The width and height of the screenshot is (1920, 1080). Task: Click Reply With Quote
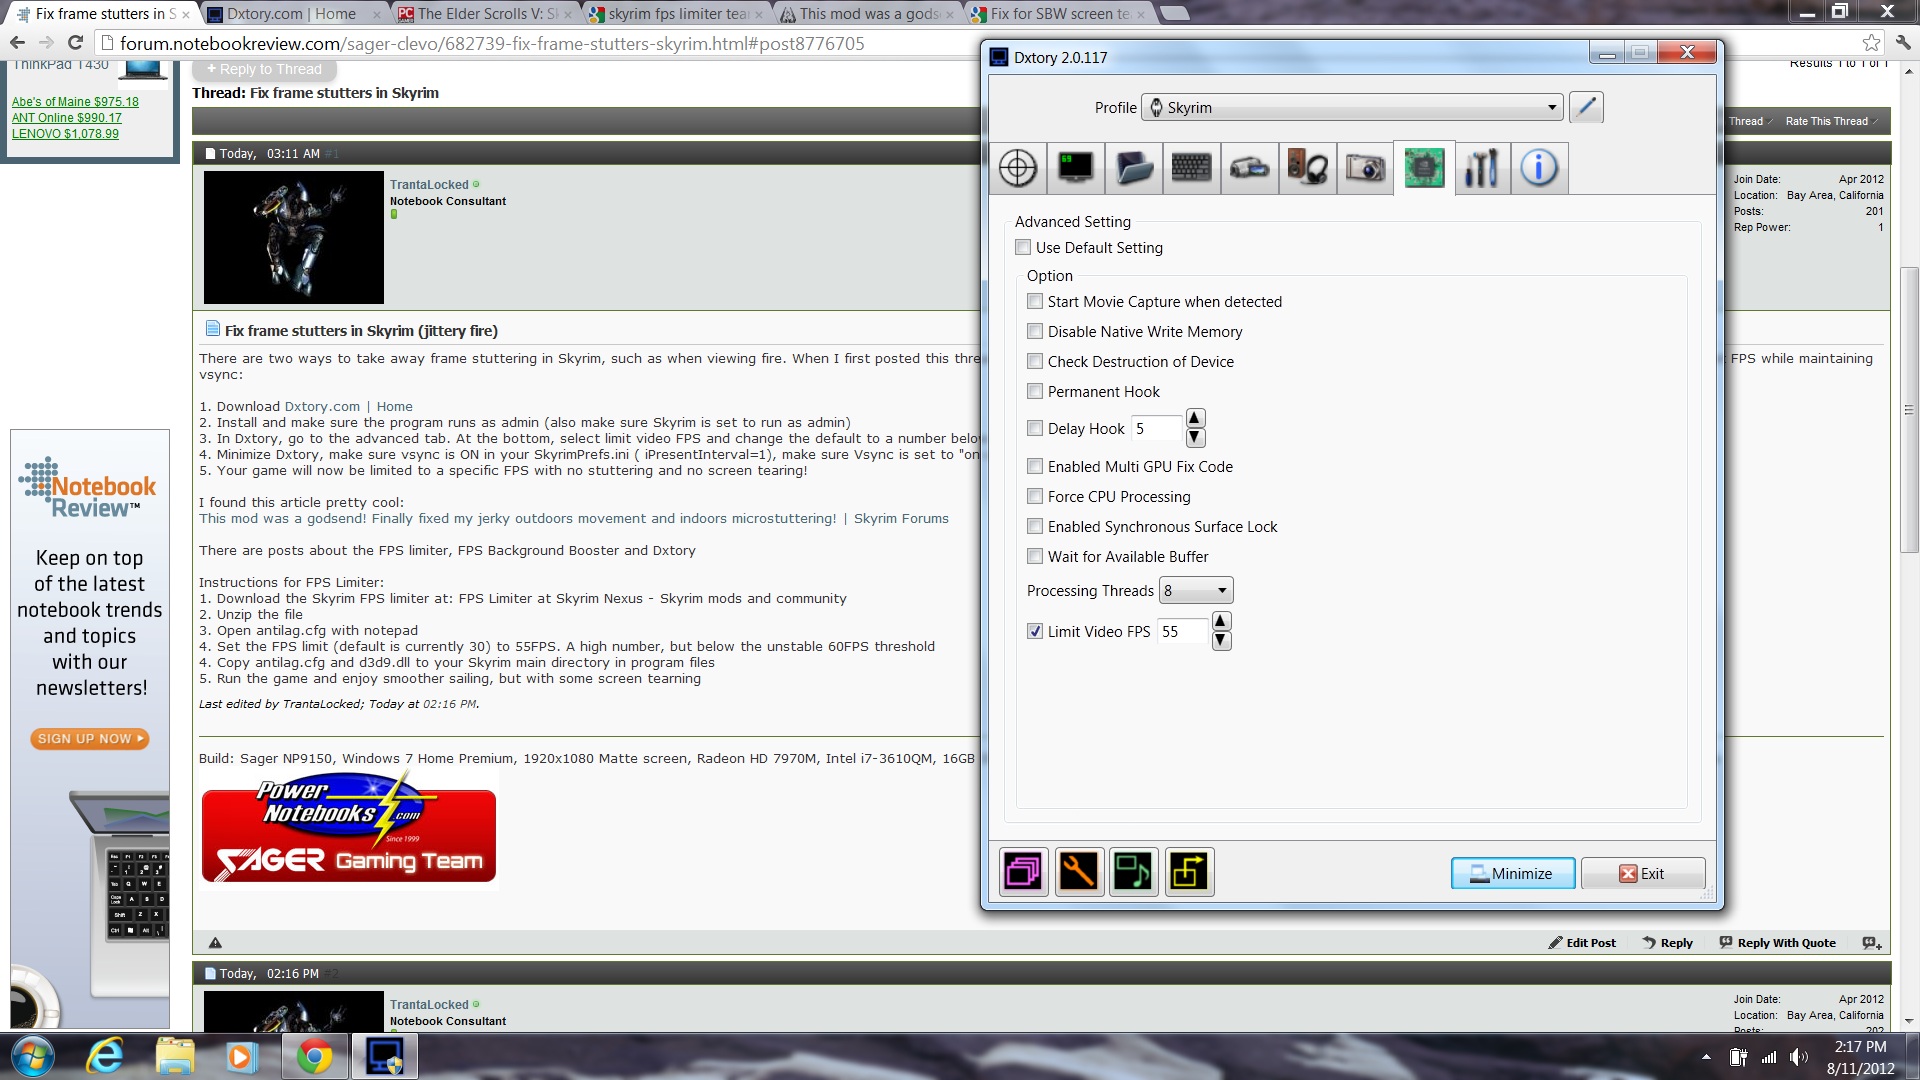1777,942
